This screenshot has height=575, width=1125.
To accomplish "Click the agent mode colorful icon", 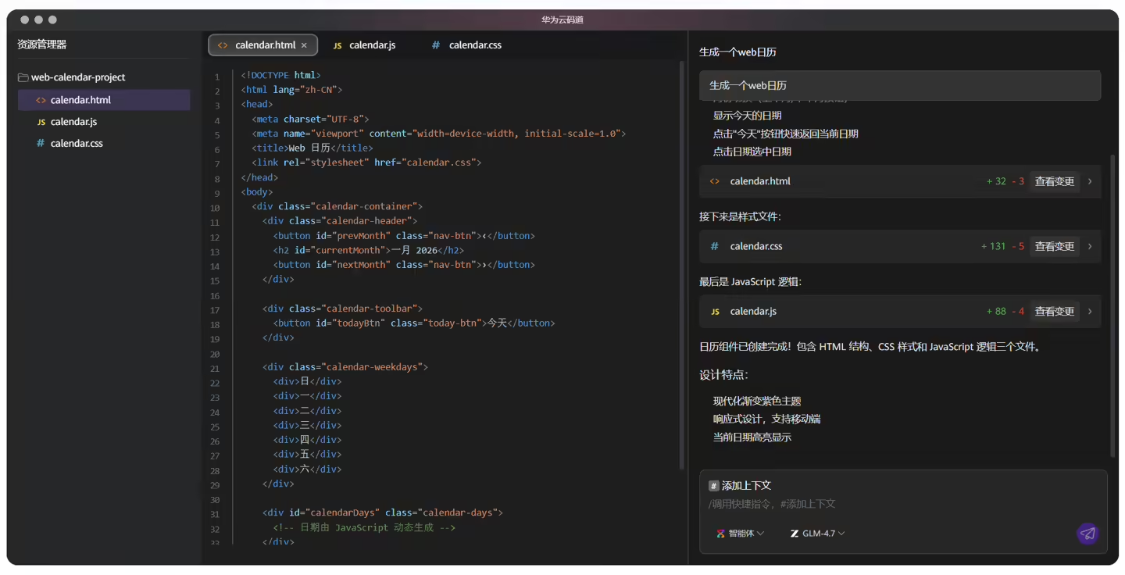I will click(x=720, y=533).
